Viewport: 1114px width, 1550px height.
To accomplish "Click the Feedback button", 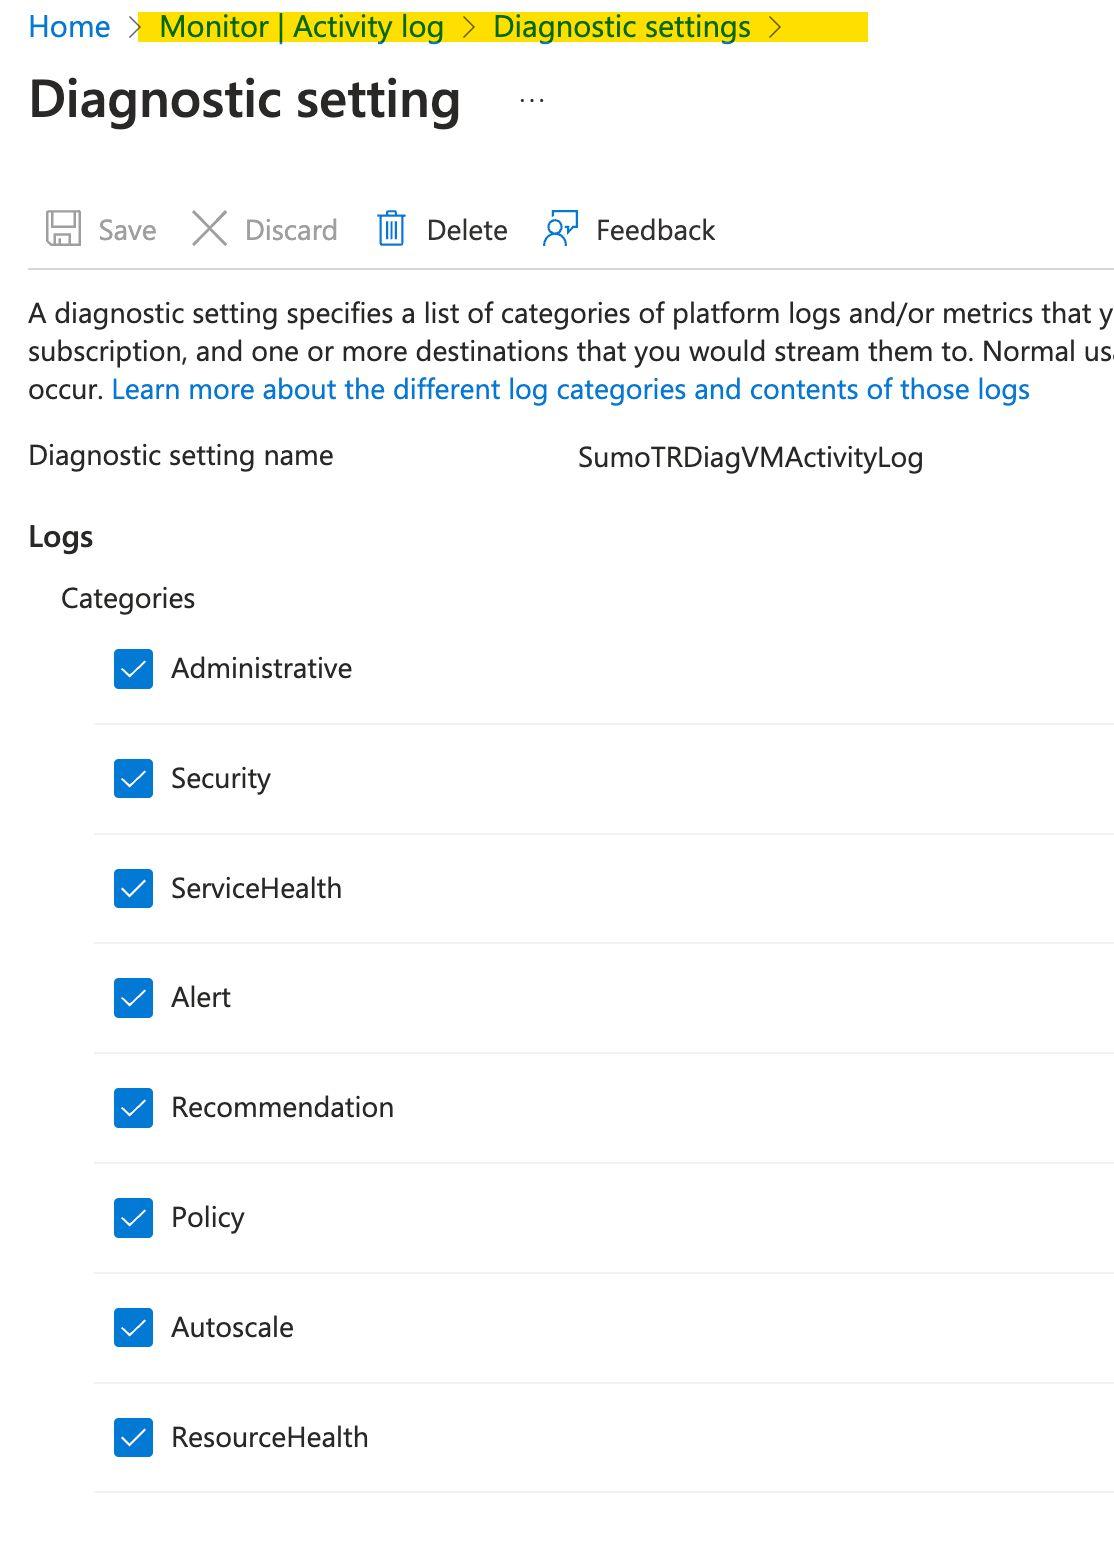I will click(655, 229).
